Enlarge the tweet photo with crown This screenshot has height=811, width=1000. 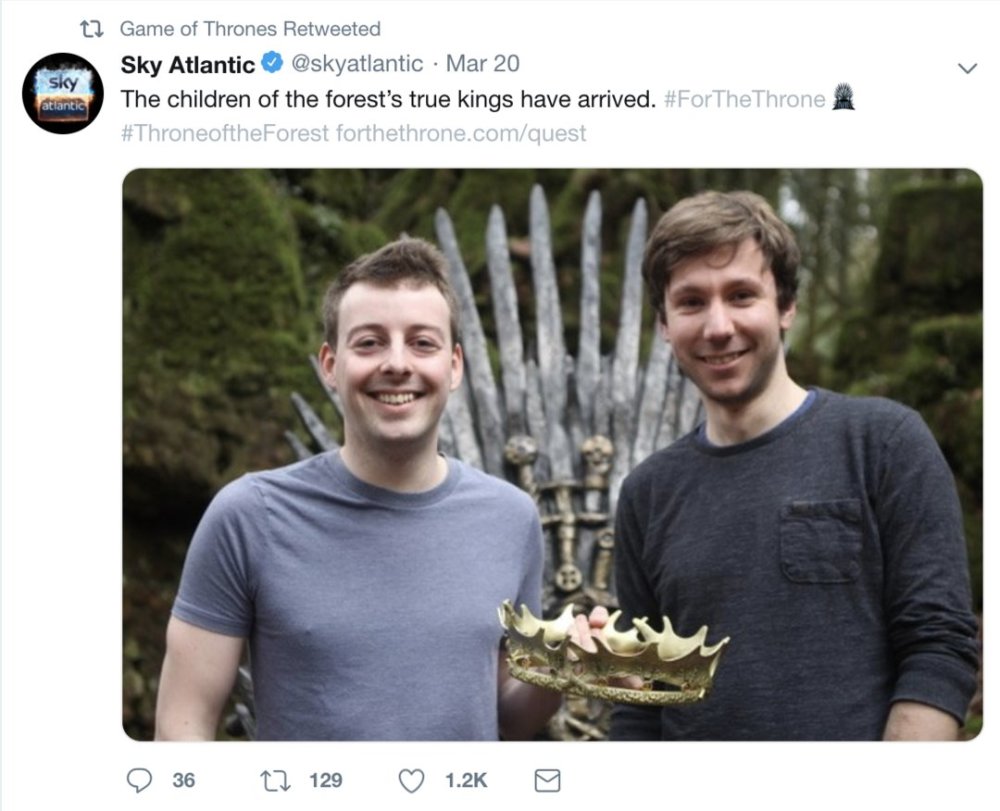tap(552, 455)
